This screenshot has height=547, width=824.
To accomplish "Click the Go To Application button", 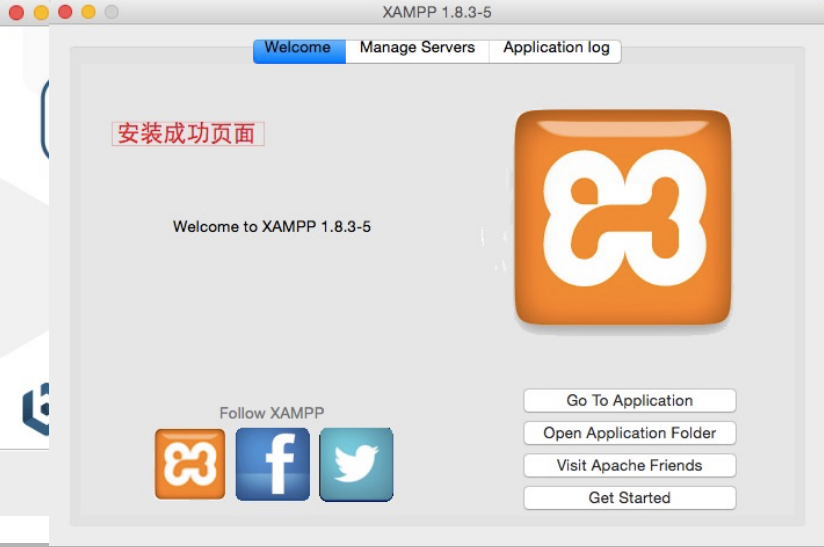I will pos(630,400).
